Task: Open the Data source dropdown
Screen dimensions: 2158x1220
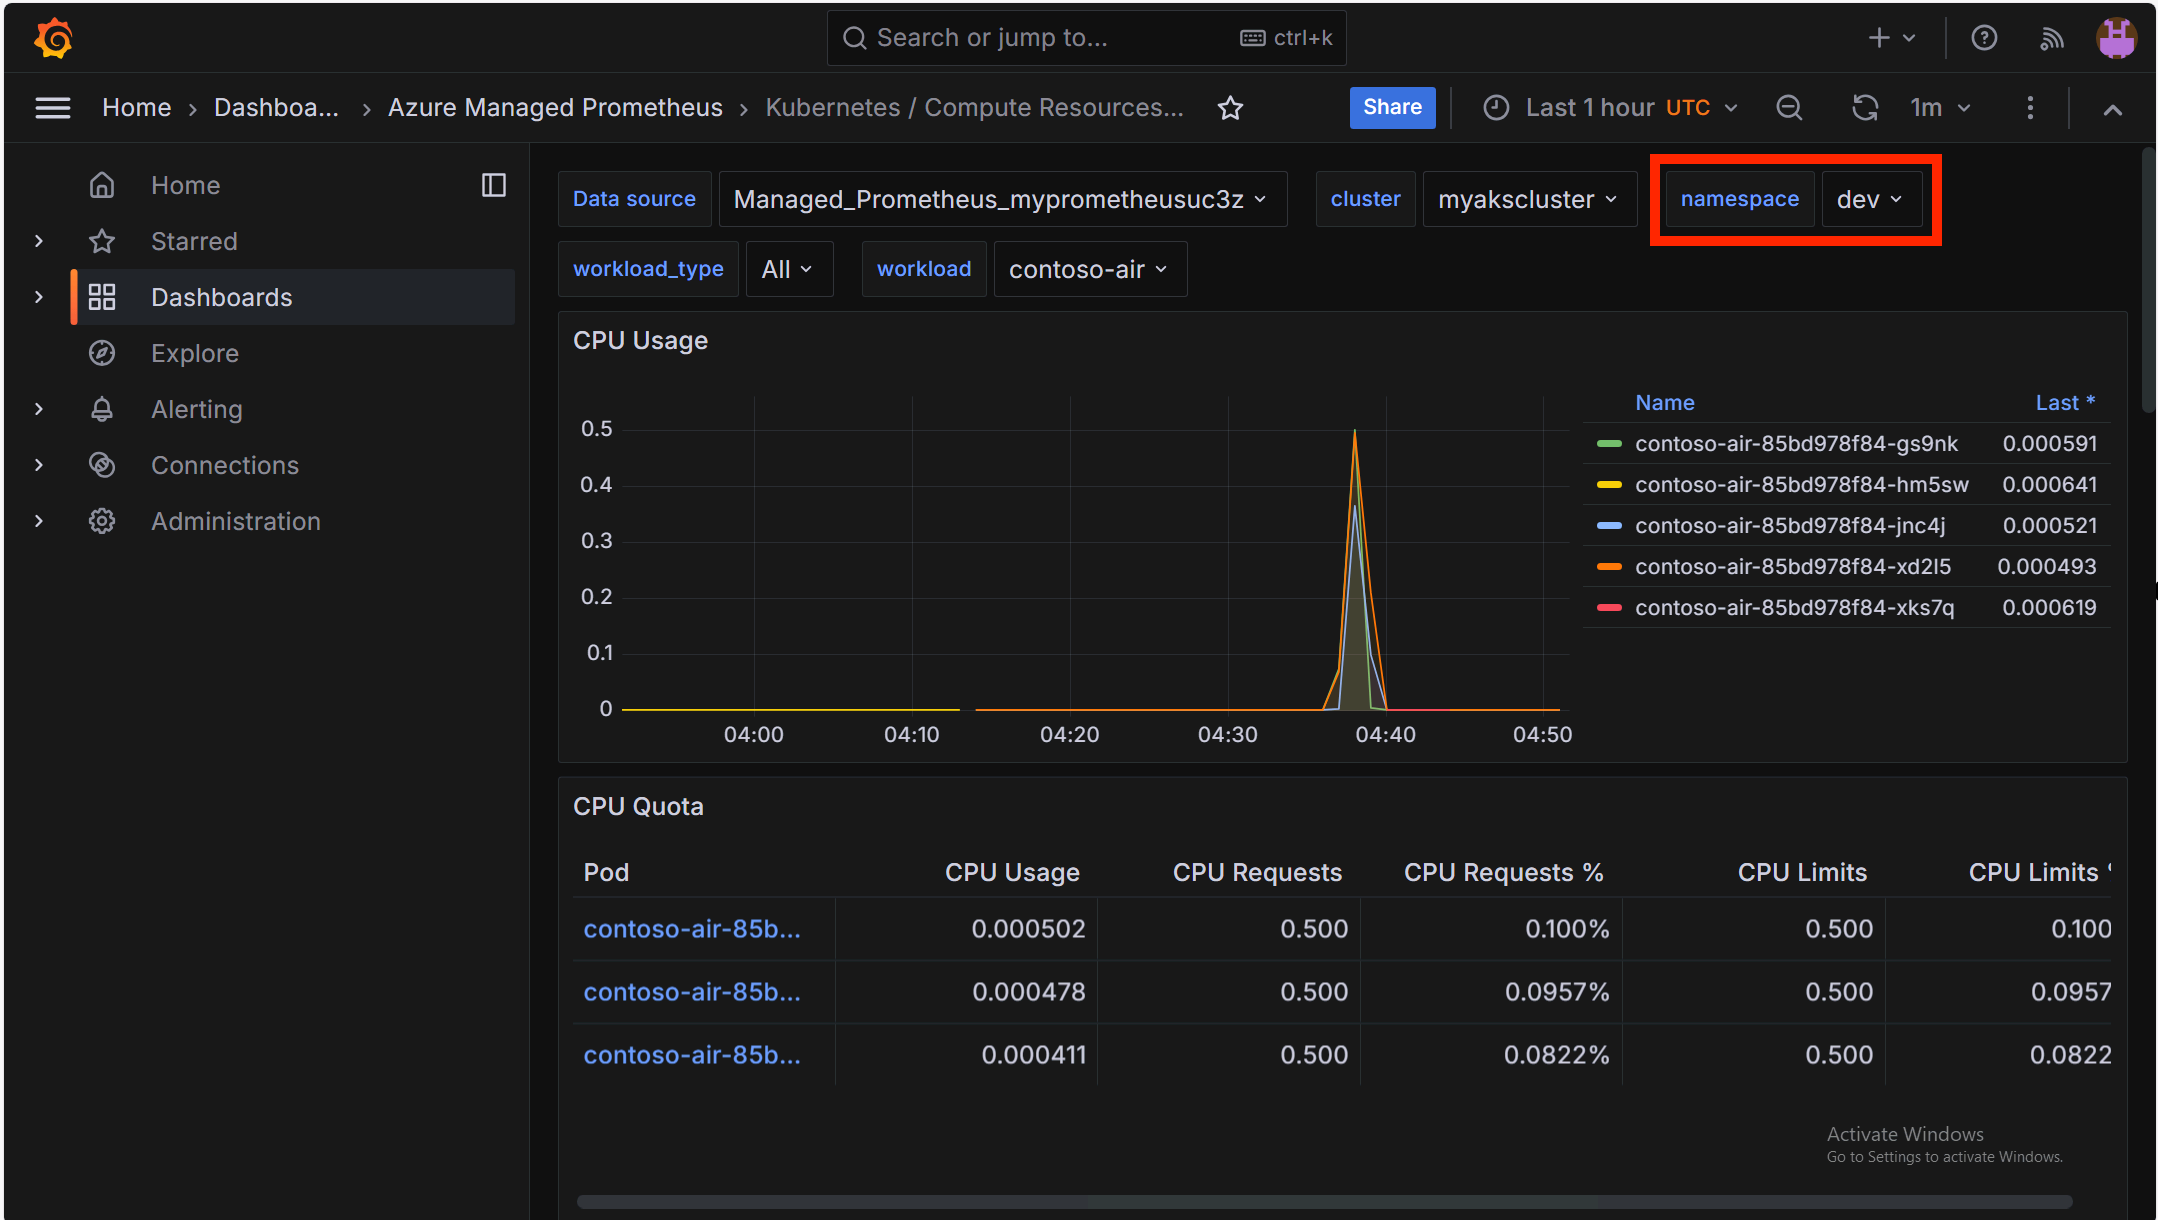Action: tap(1002, 199)
